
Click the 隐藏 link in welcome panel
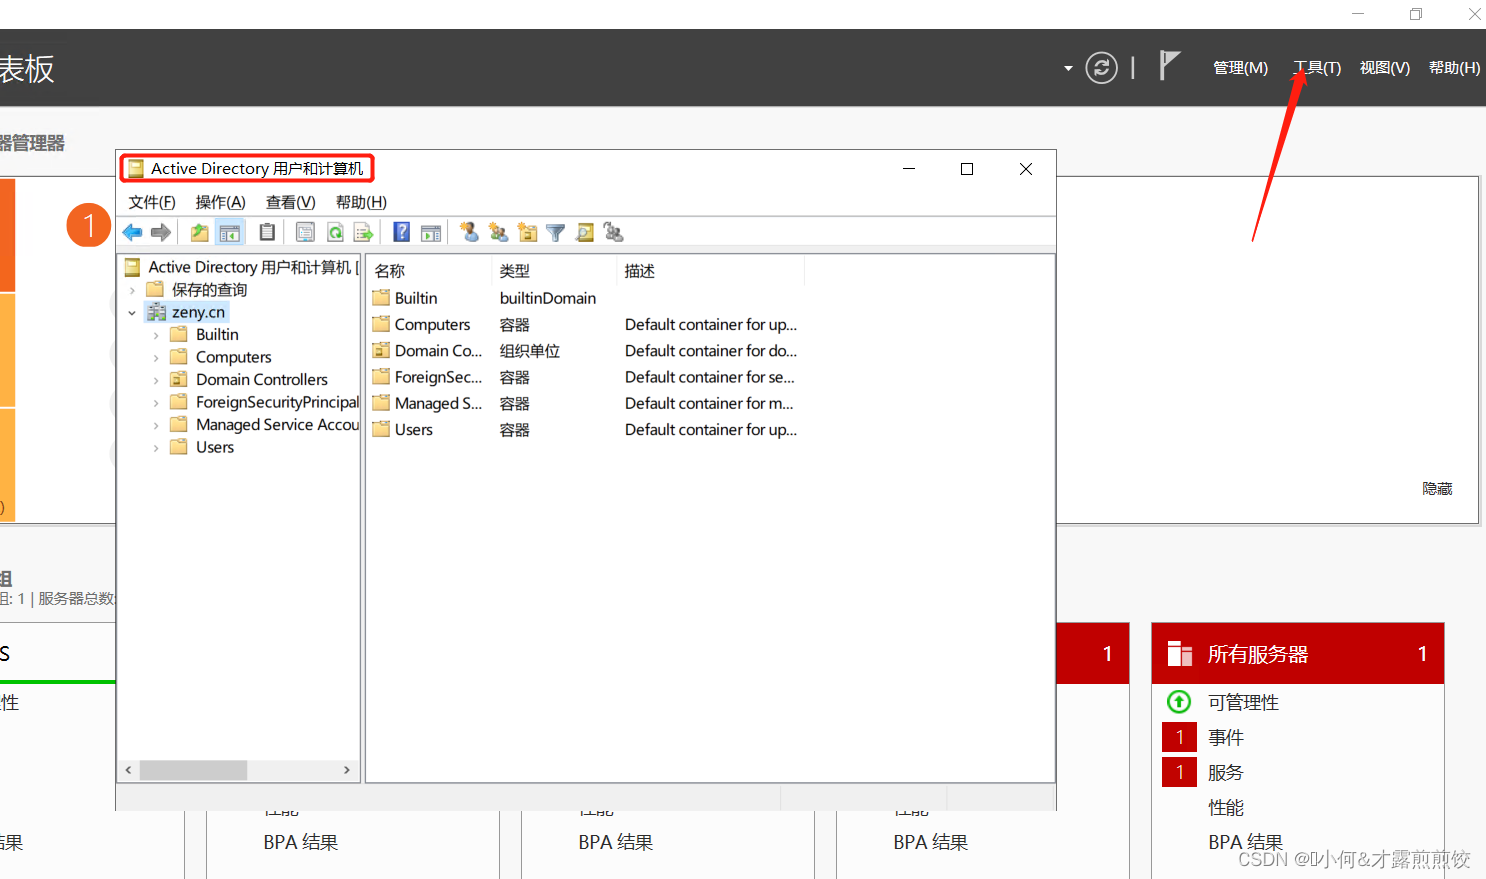pos(1437,489)
